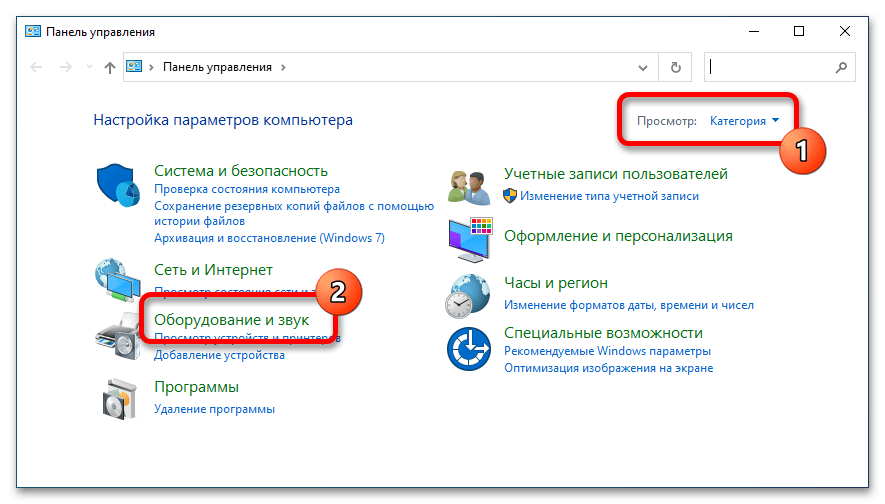Click the Control Panel icon in address bar
This screenshot has height=504, width=885.
pos(134,67)
